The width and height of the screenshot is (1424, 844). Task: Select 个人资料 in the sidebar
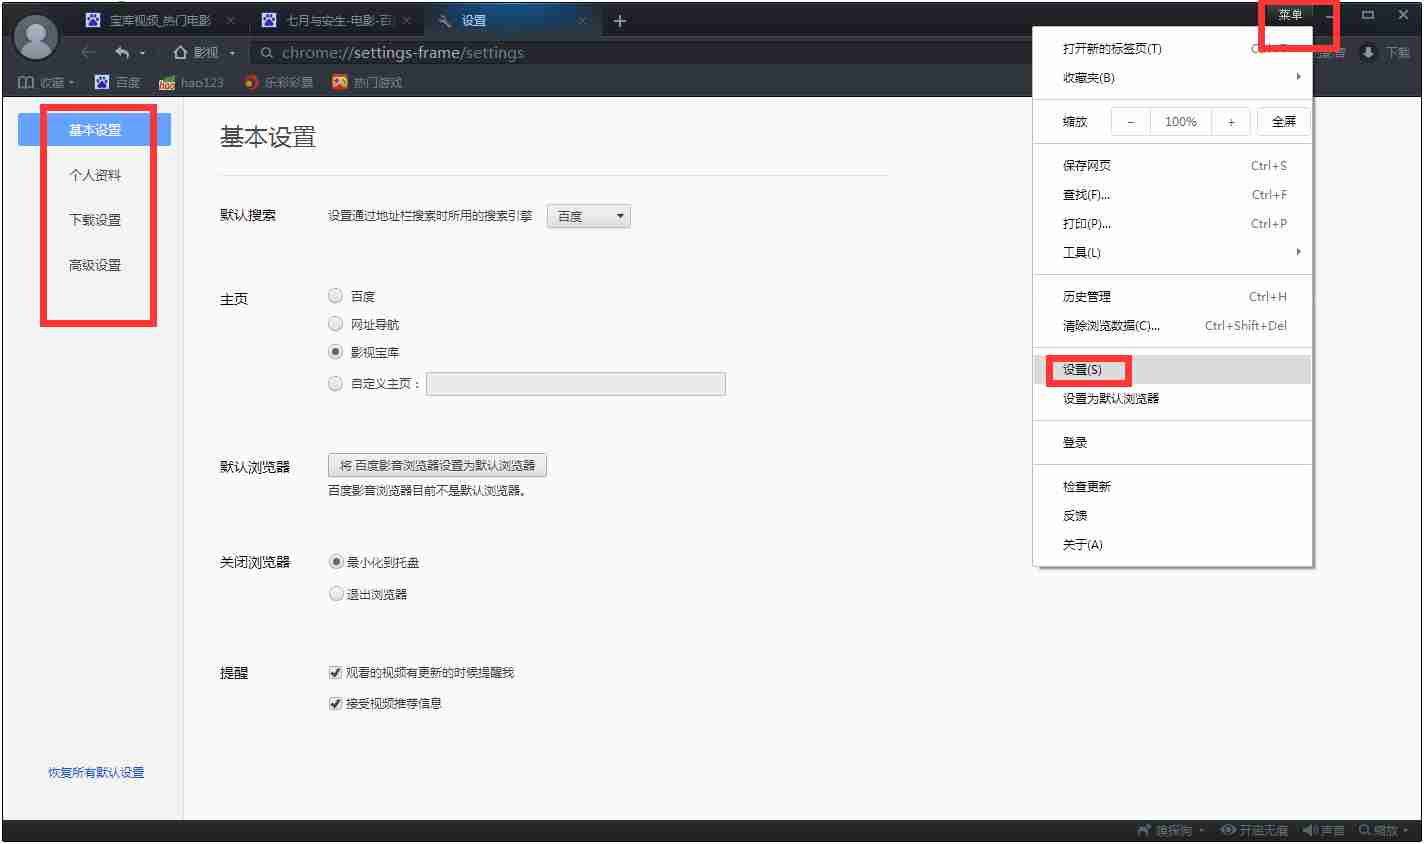(x=95, y=175)
